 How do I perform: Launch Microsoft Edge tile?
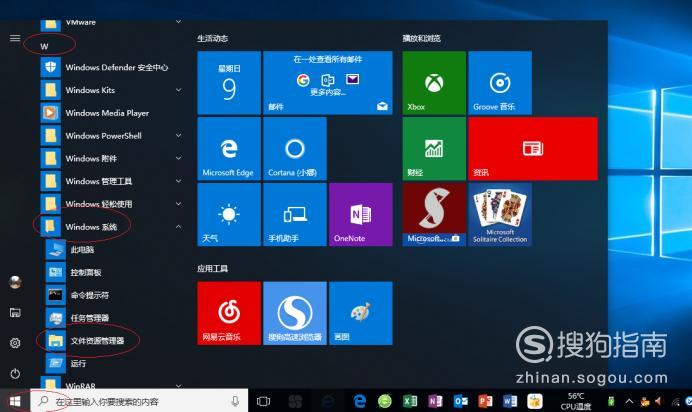click(229, 149)
